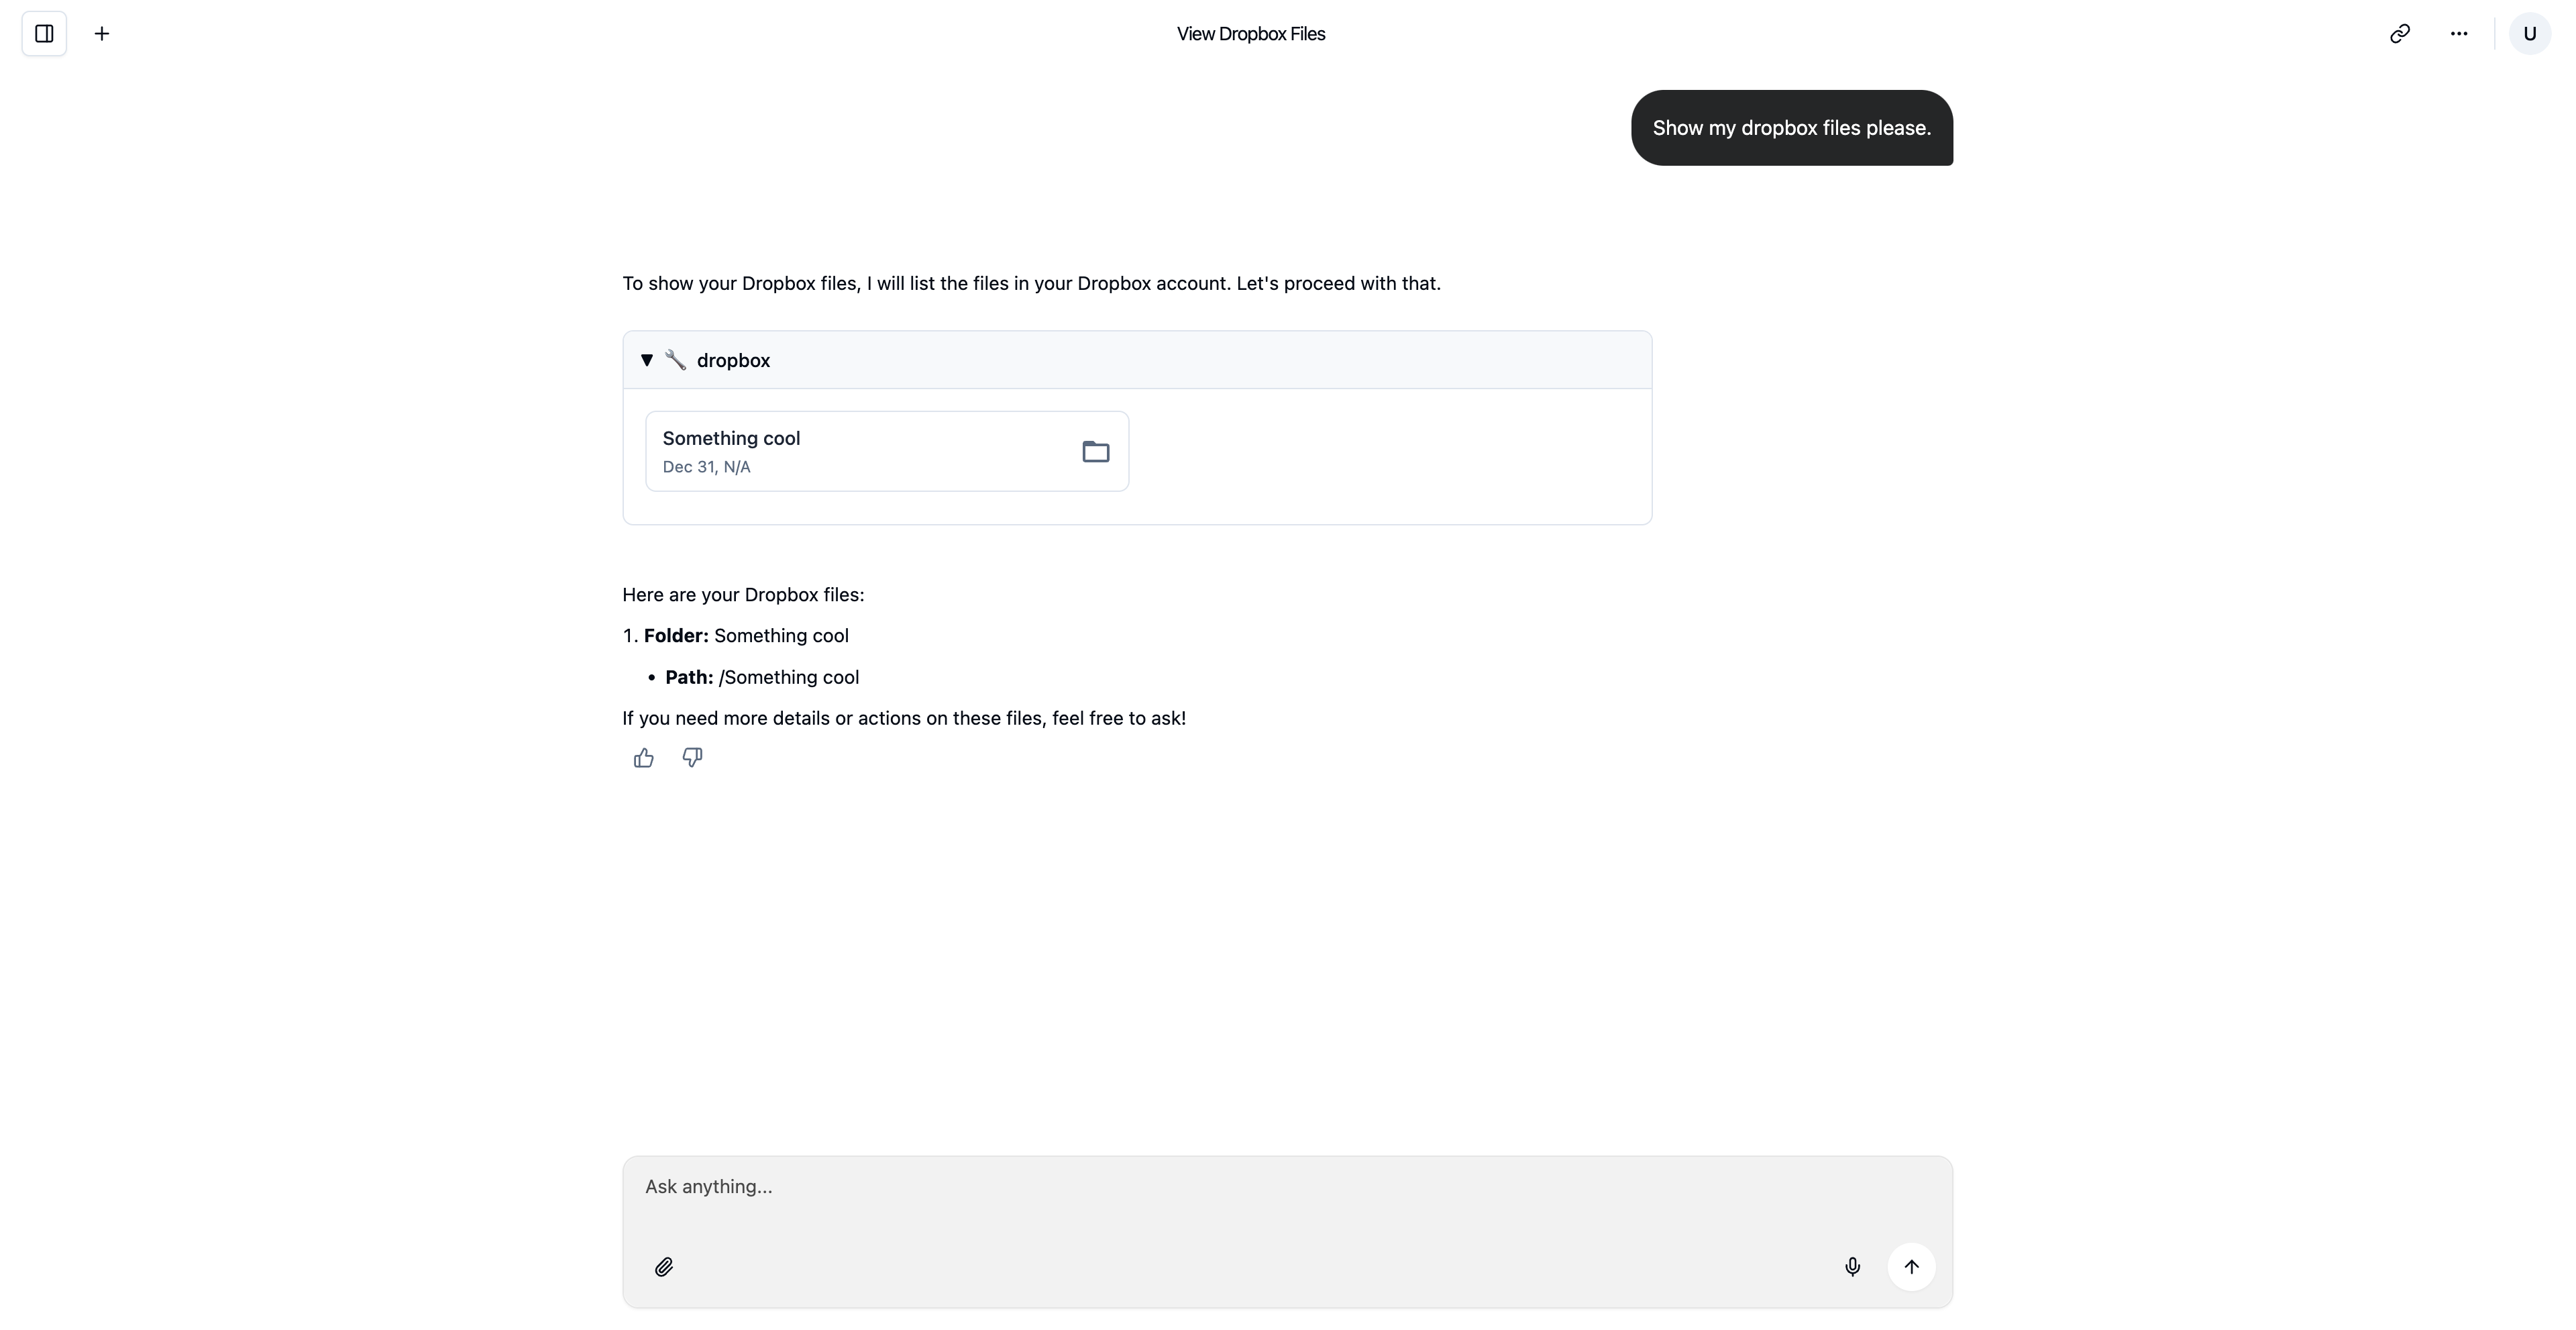This screenshot has width=2576, height=1330.
Task: Attach a file using the paperclip icon
Action: pos(665,1266)
